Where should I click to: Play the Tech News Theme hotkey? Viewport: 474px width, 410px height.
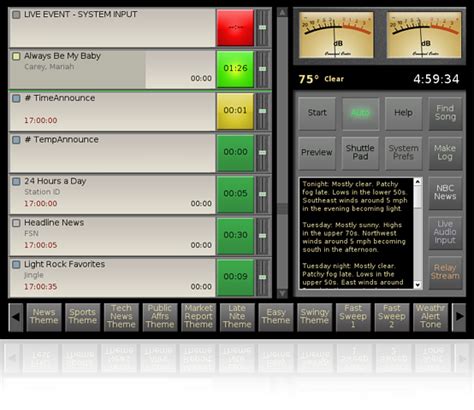tap(121, 317)
